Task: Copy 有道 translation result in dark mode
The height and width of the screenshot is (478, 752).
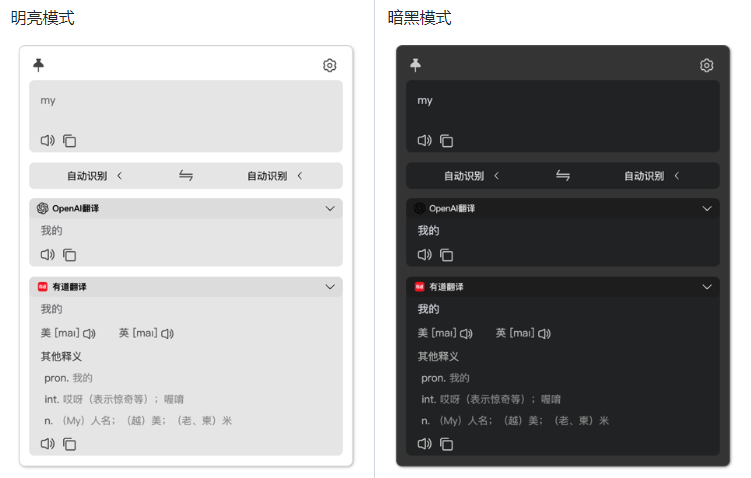Action: 446,444
